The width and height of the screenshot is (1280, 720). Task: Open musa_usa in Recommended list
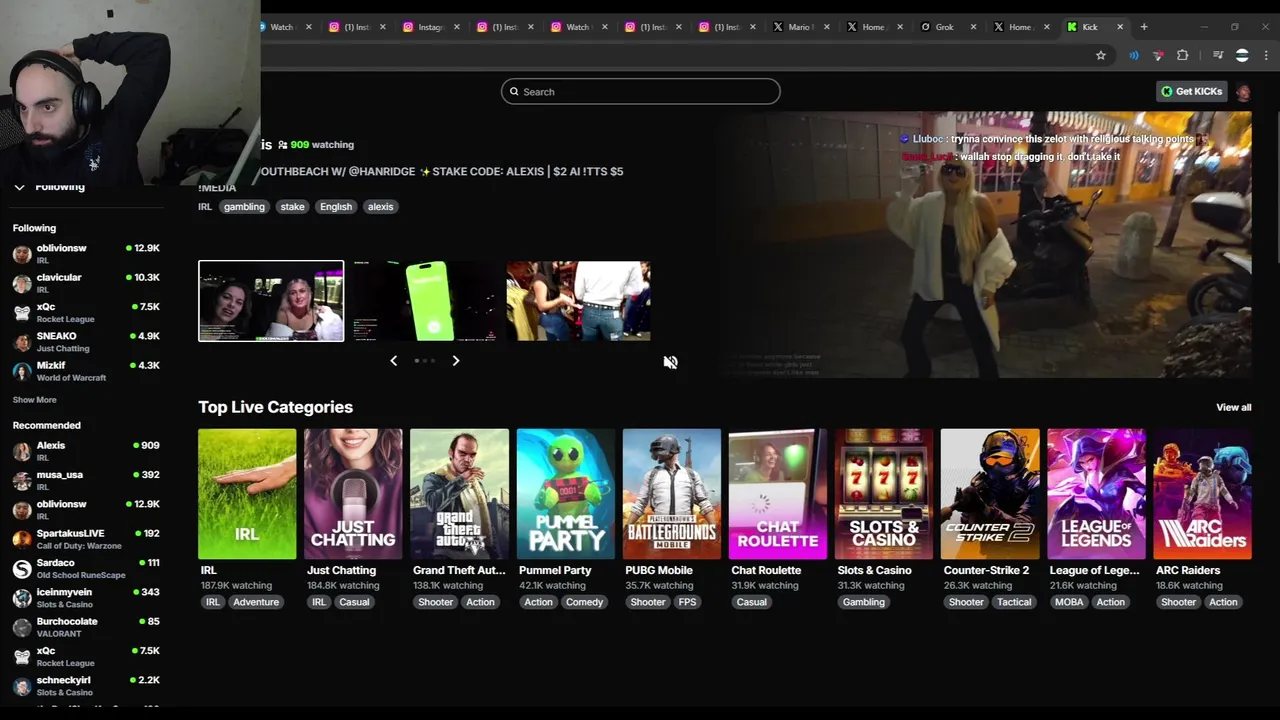[x=86, y=480]
